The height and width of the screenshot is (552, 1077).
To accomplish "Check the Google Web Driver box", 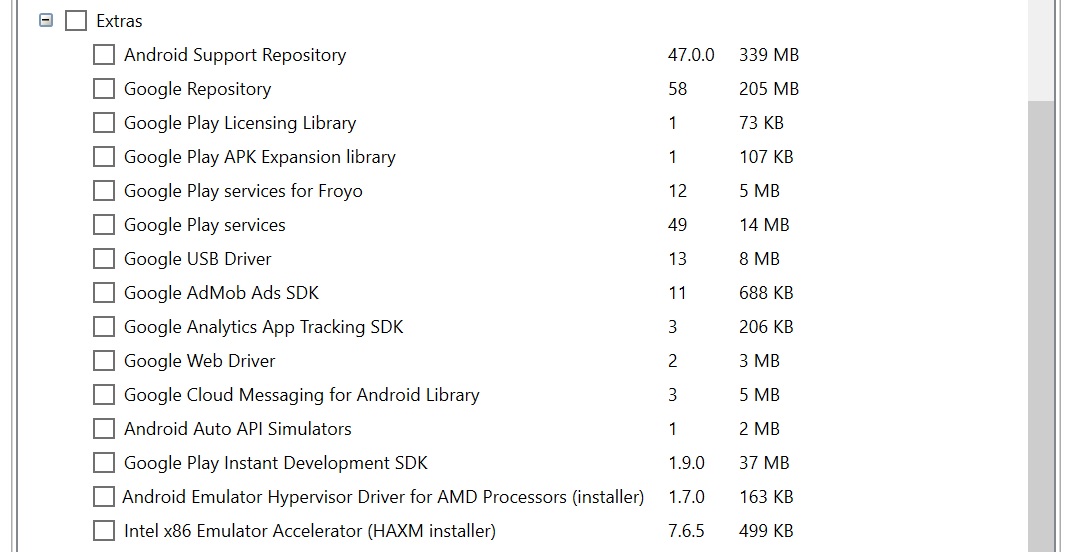I will [x=104, y=360].
